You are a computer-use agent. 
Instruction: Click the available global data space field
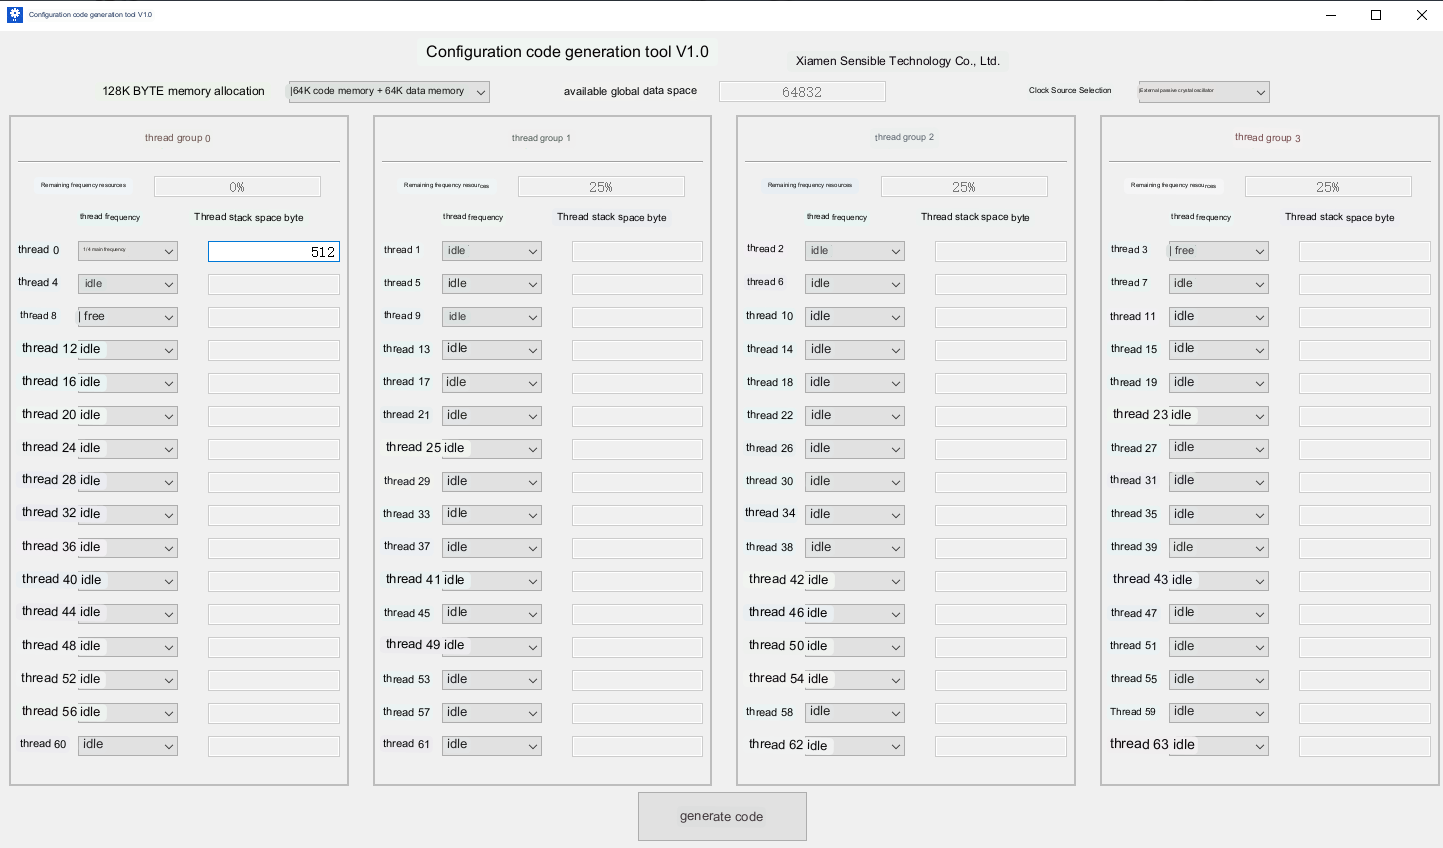coord(802,91)
